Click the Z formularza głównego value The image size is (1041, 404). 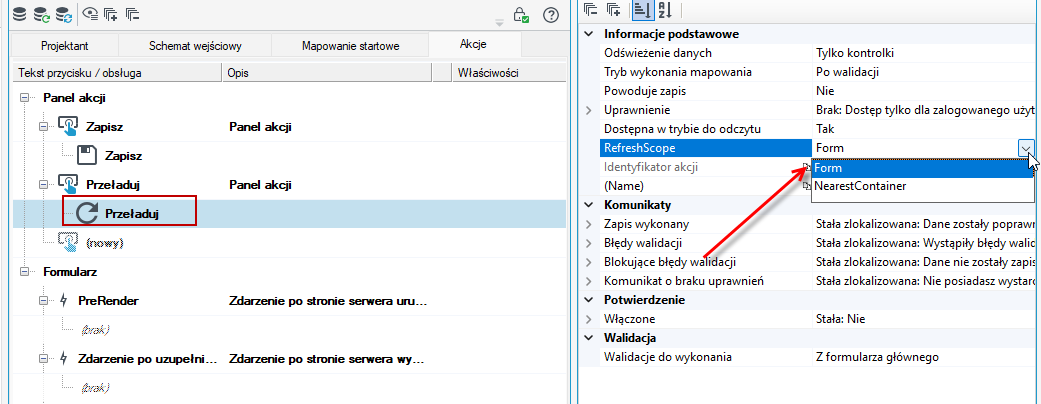tap(926, 357)
